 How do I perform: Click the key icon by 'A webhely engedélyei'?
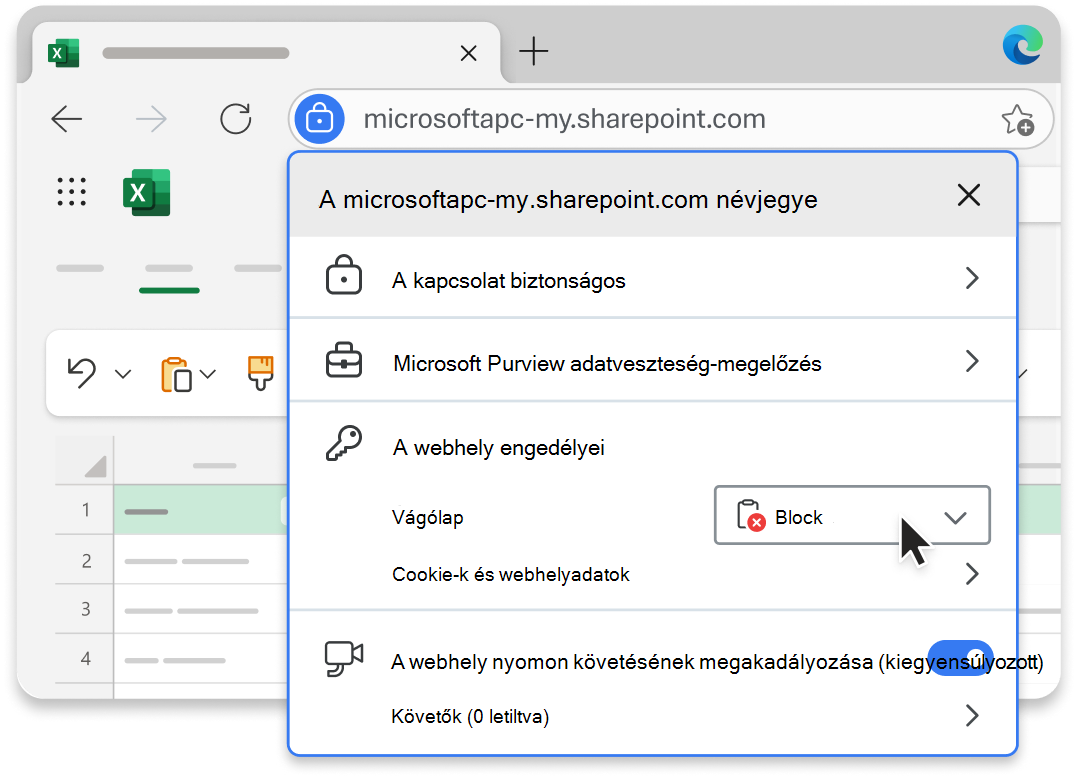pos(343,443)
